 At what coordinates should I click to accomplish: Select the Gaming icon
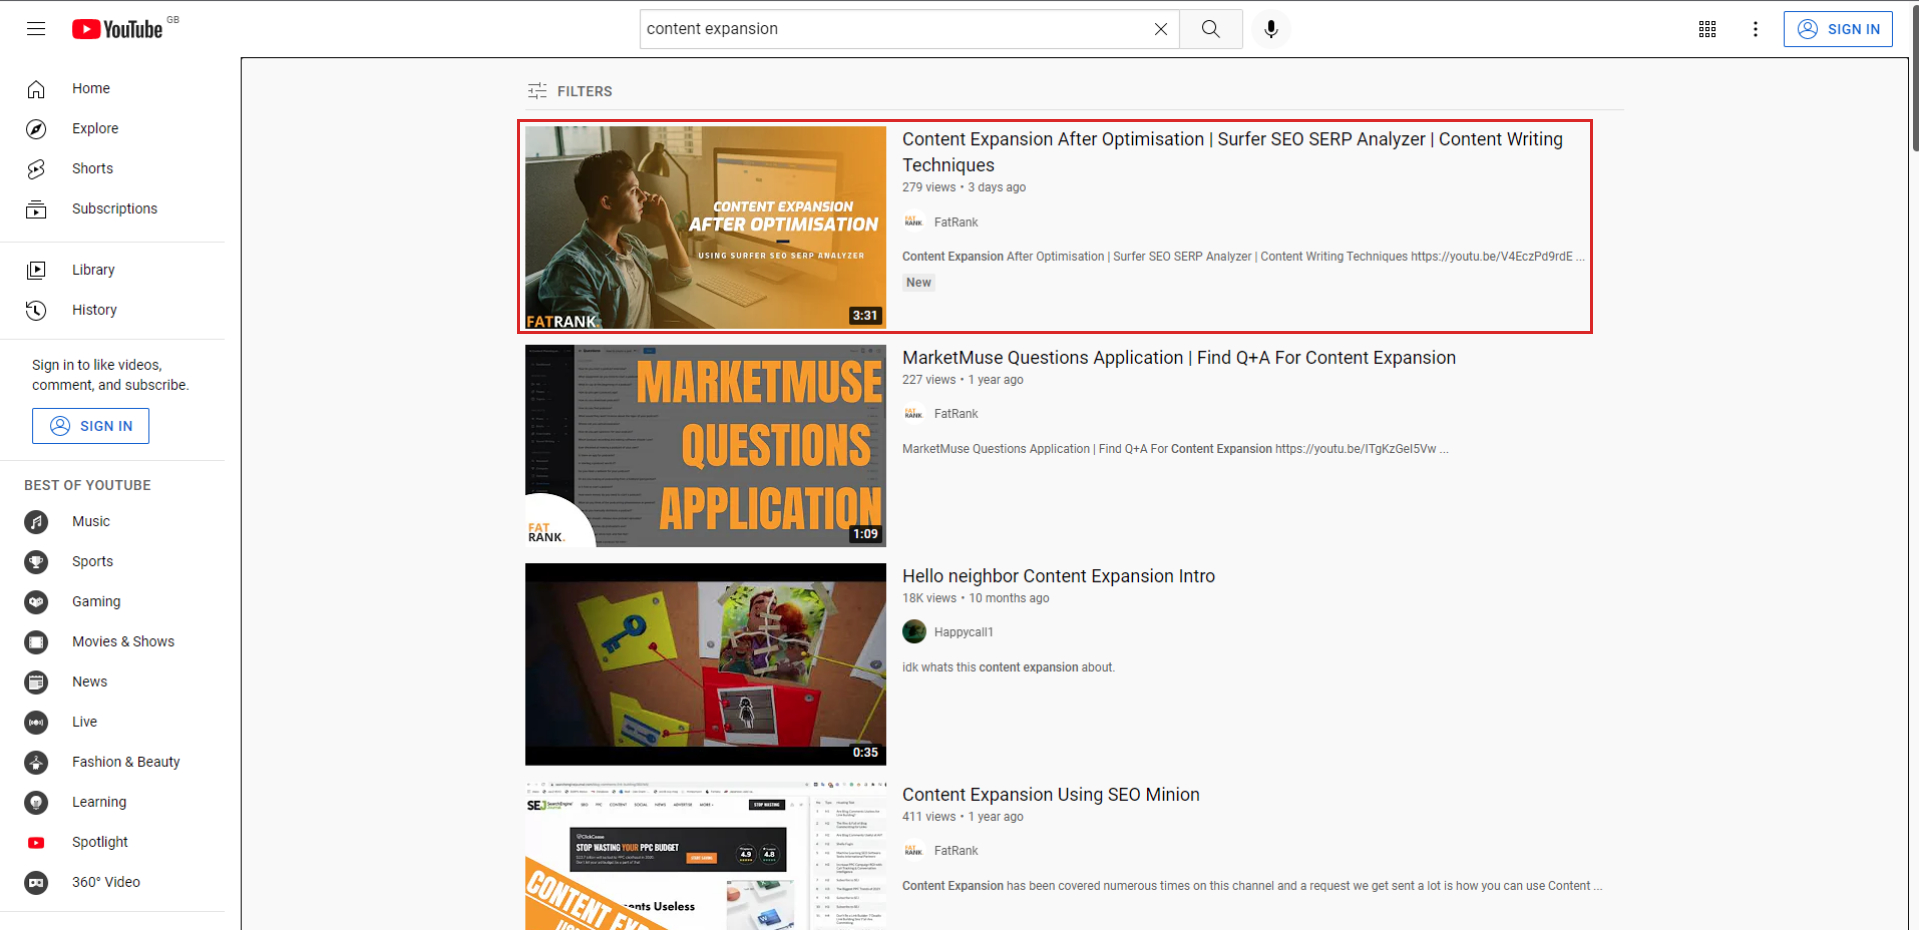(36, 602)
